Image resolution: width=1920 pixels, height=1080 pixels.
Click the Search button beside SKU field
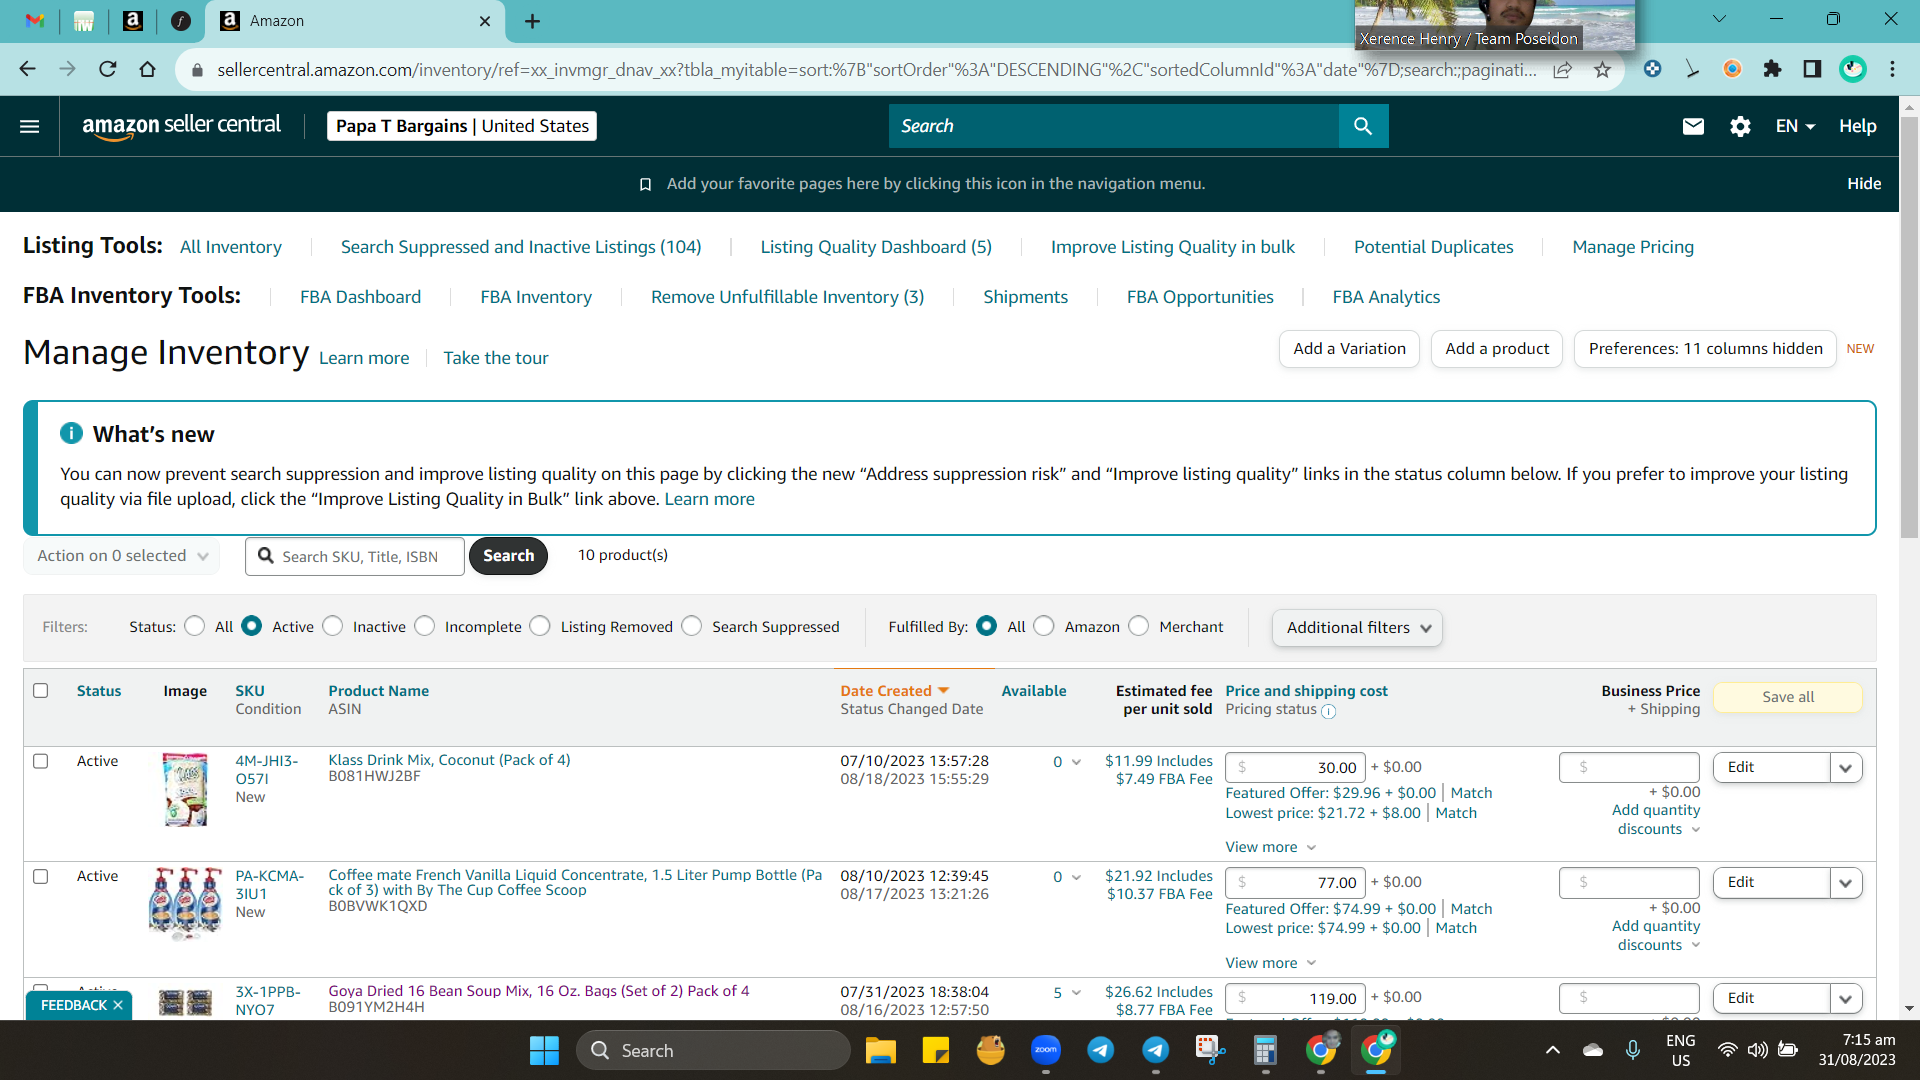[508, 556]
